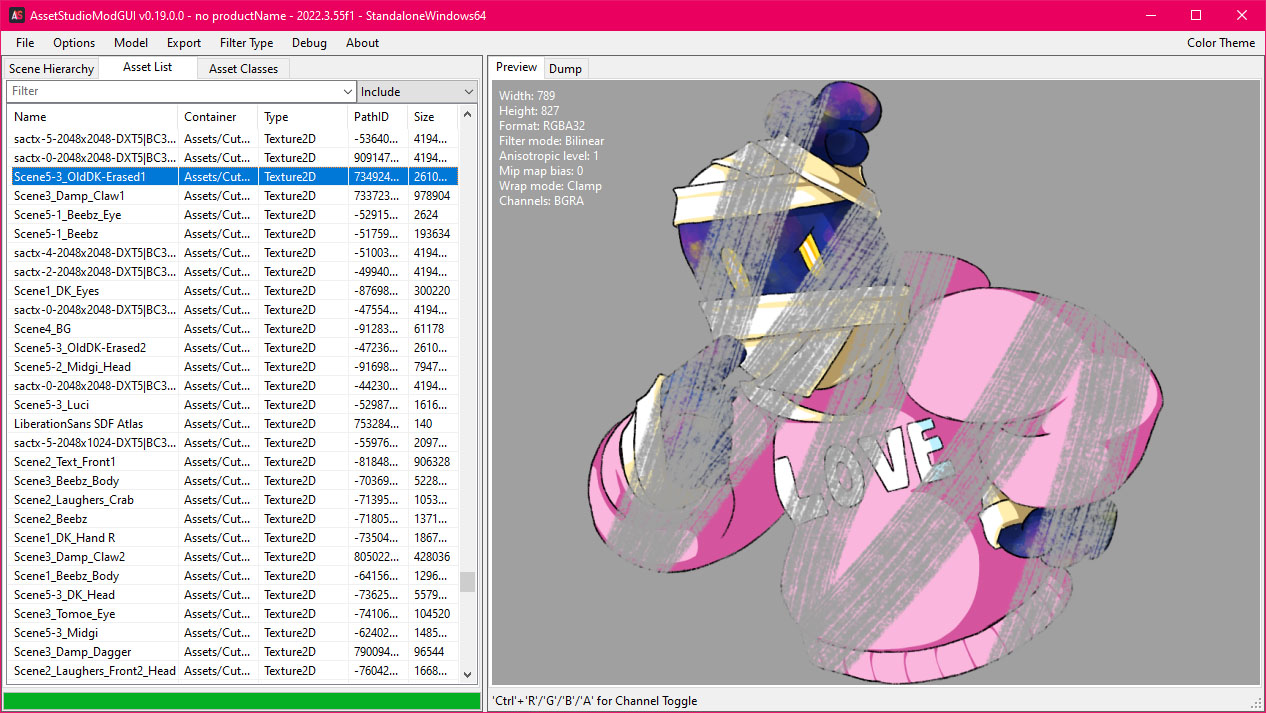Click size value 978904
The image size is (1266, 713).
tap(432, 196)
